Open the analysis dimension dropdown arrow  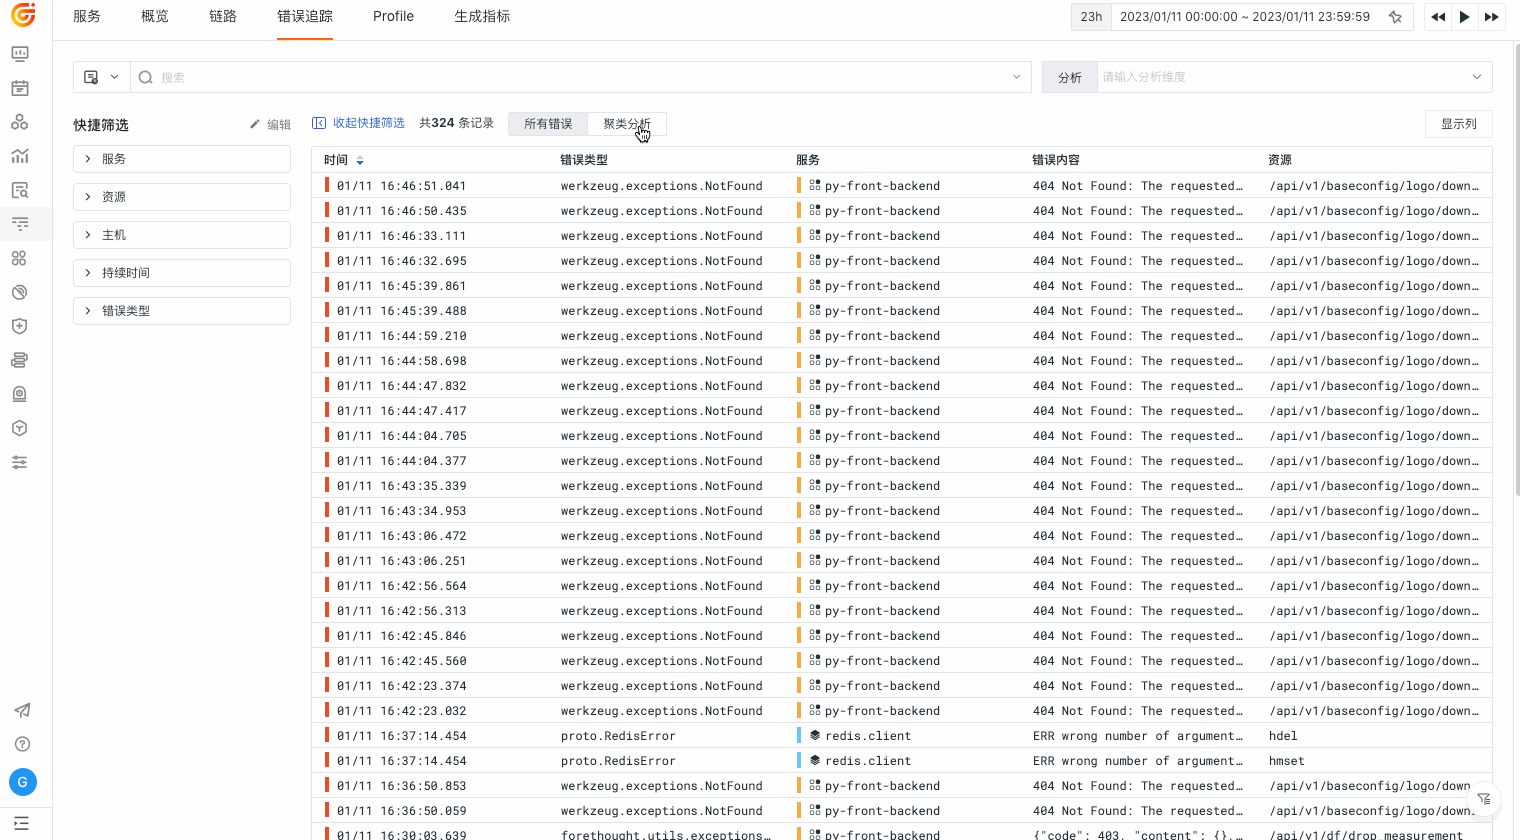1477,77
